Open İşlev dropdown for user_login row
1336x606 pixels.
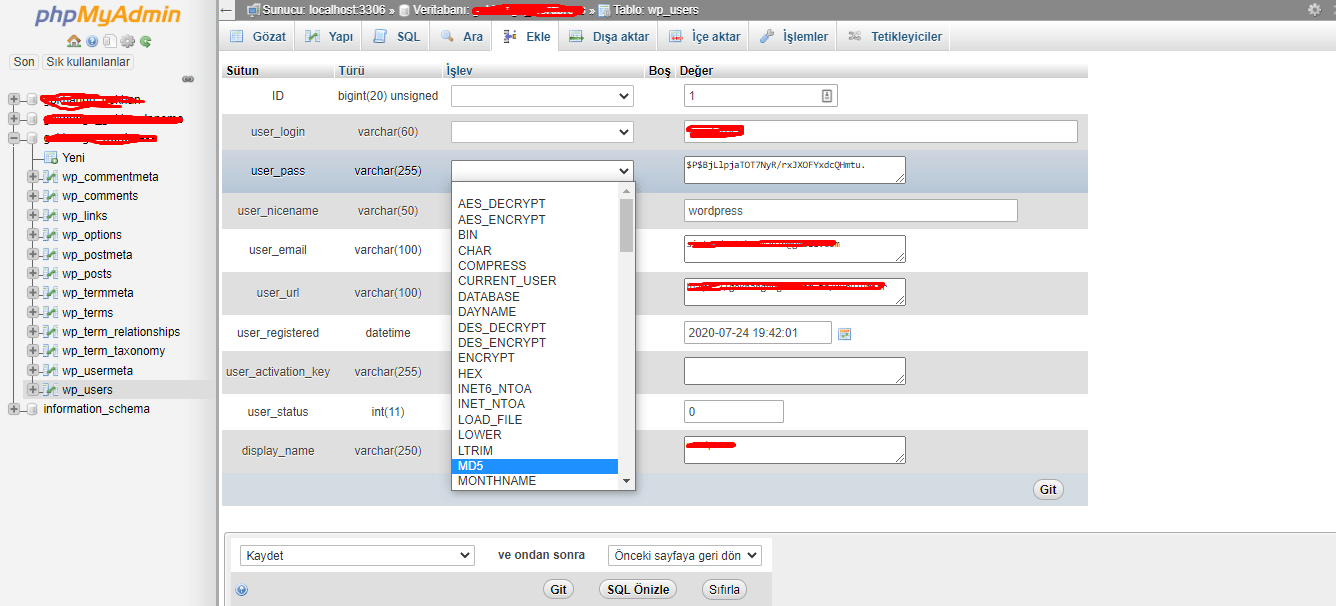click(x=542, y=132)
